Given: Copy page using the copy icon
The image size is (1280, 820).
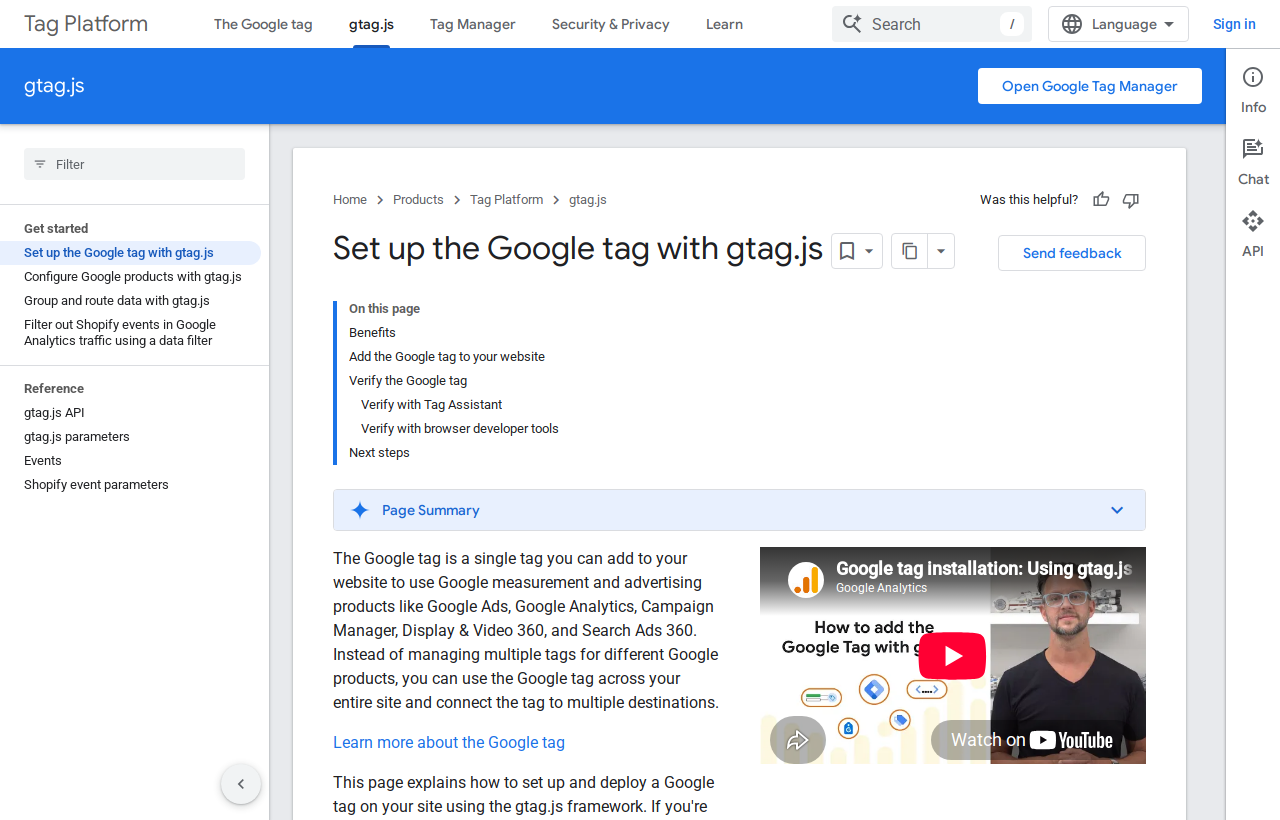Looking at the screenshot, I should point(909,251).
